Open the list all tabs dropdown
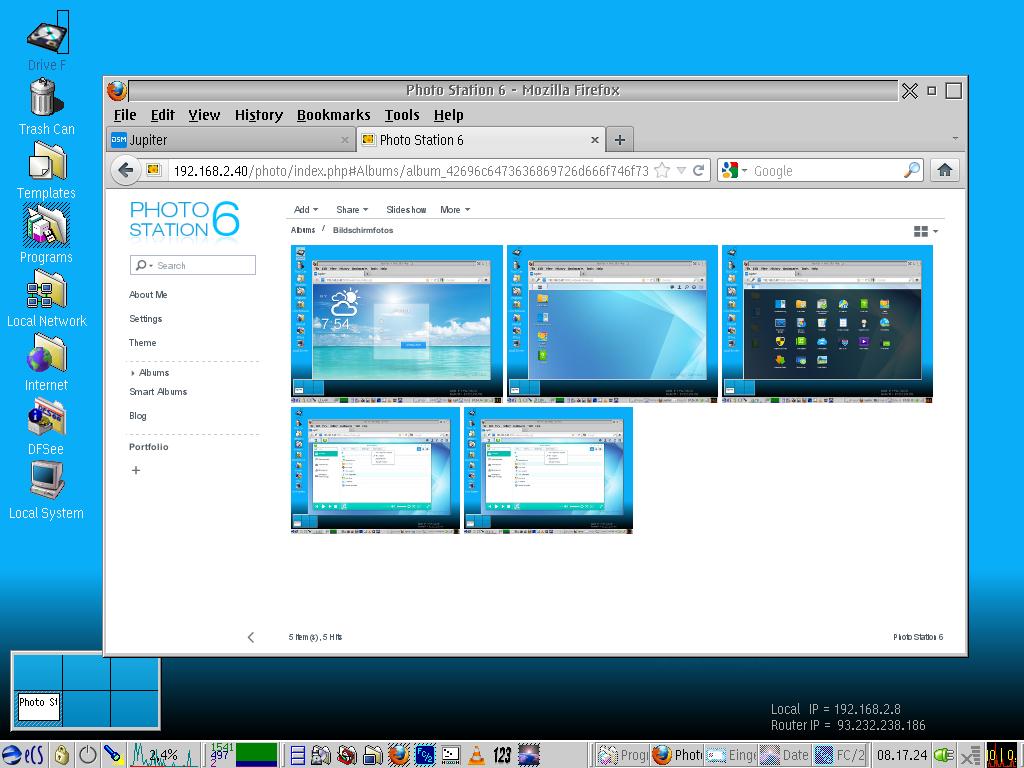 (955, 139)
